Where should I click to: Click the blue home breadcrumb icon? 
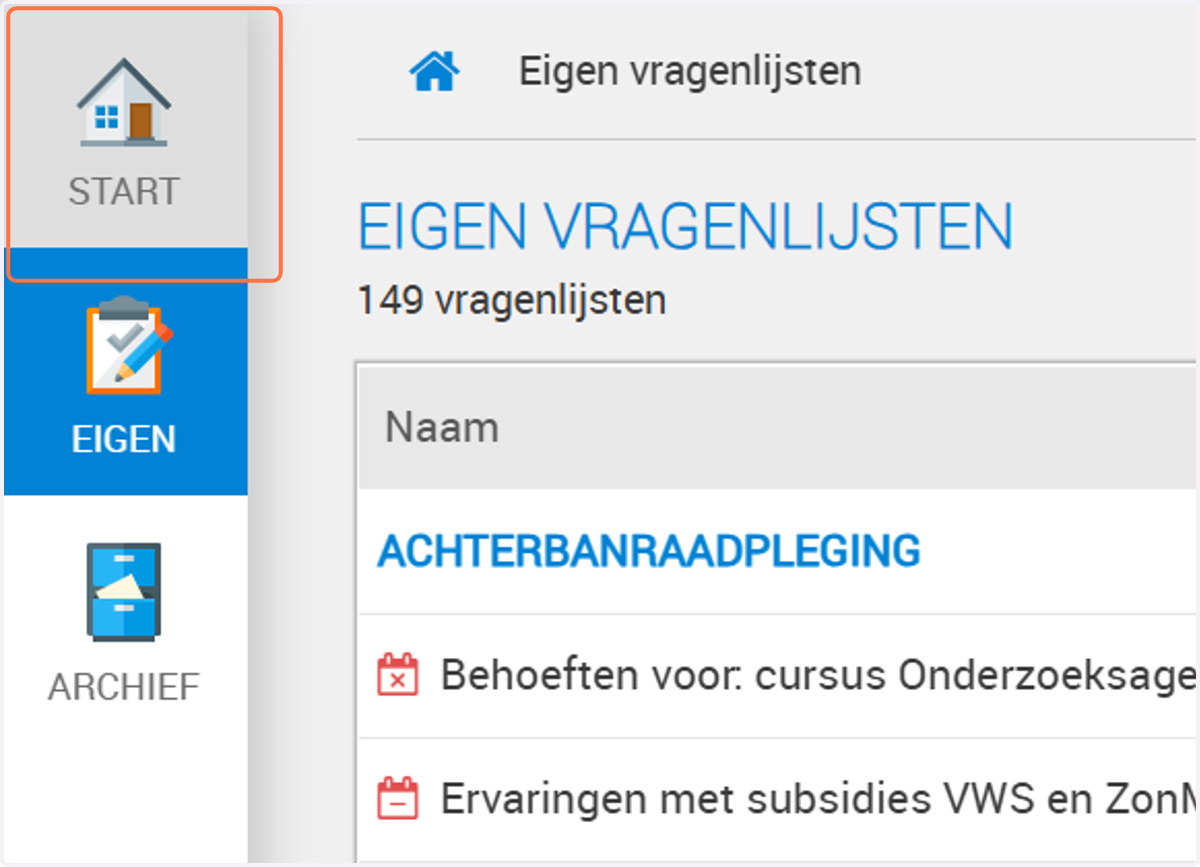point(434,72)
